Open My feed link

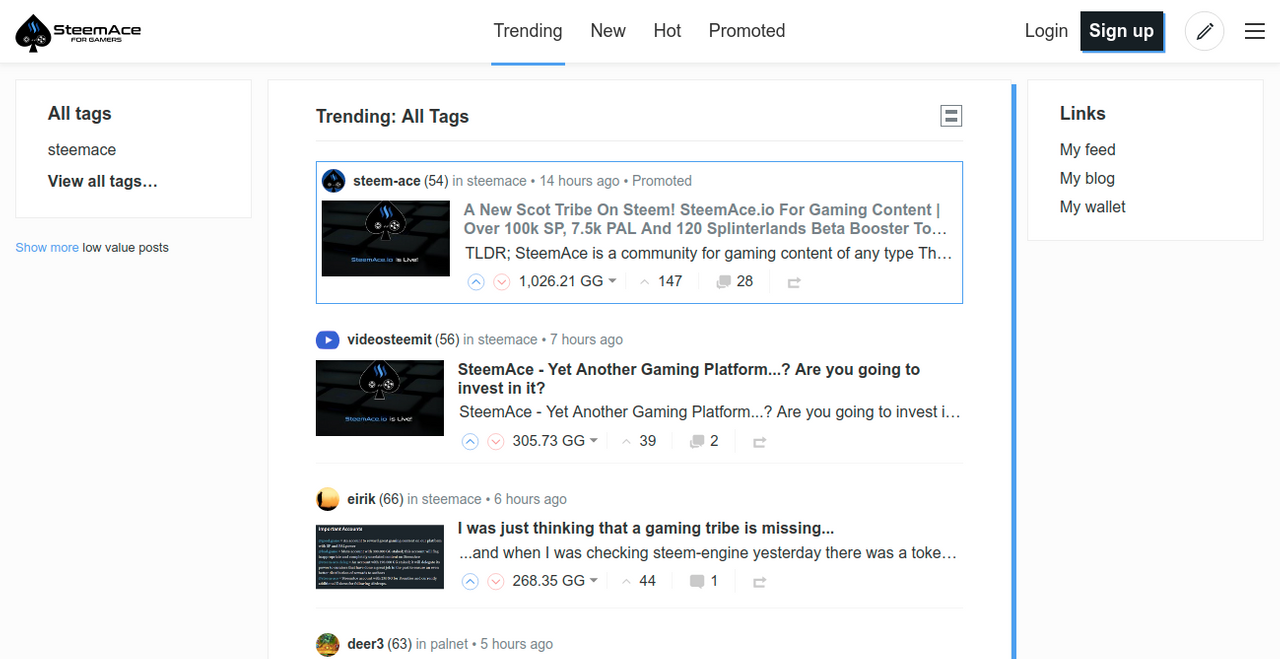(x=1088, y=150)
